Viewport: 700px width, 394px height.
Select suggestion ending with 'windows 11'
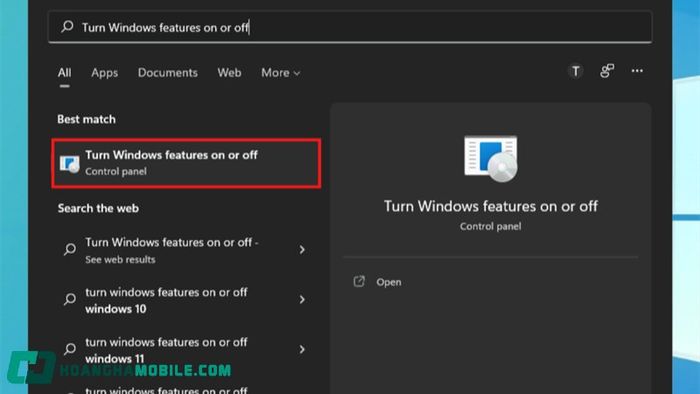[186, 350]
